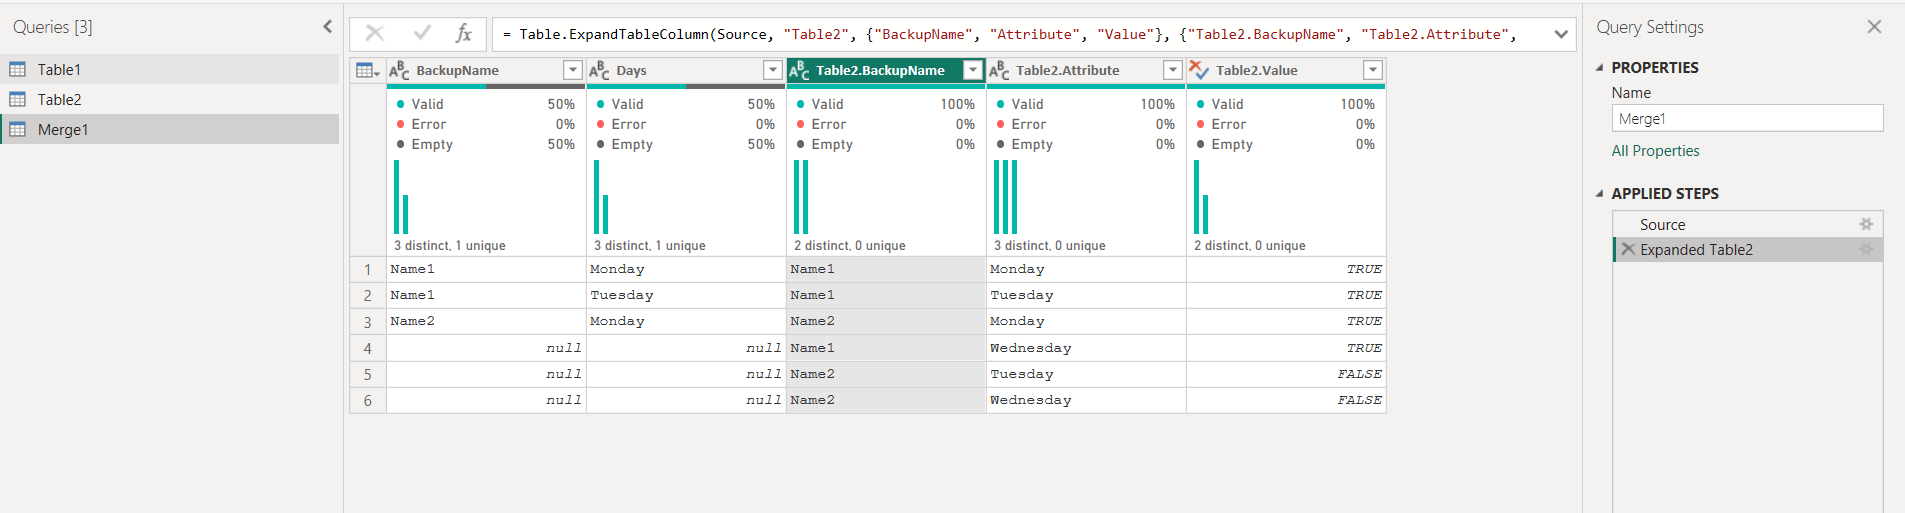Image resolution: width=1905 pixels, height=513 pixels.
Task: Collapse the Queries pane with the chevron
Action: [327, 27]
